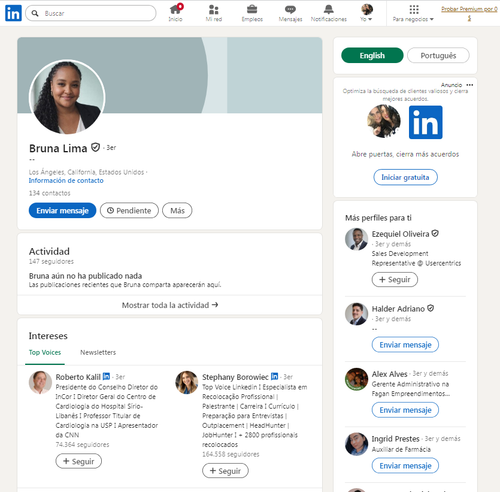Click 147 seguidores under Actividad
Screen dimensions: 500x492
click(x=51, y=262)
